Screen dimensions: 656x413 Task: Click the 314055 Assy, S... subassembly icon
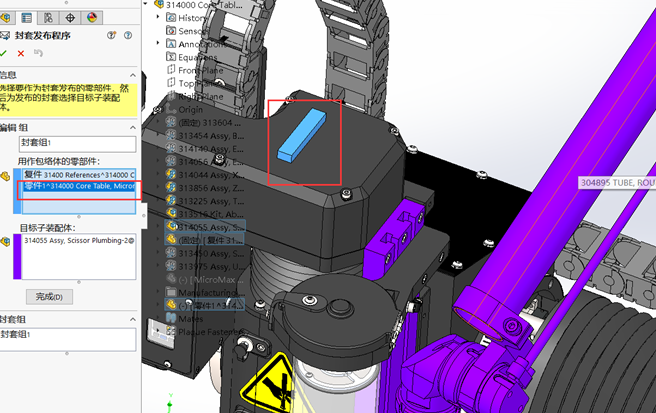pos(171,226)
